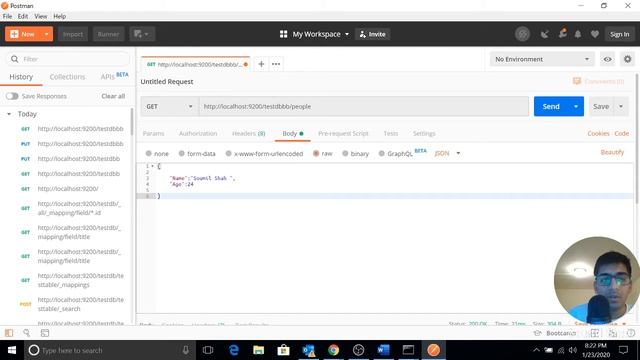The height and width of the screenshot is (360, 640).
Task: Open the Save dropdown arrow
Action: pos(621,107)
